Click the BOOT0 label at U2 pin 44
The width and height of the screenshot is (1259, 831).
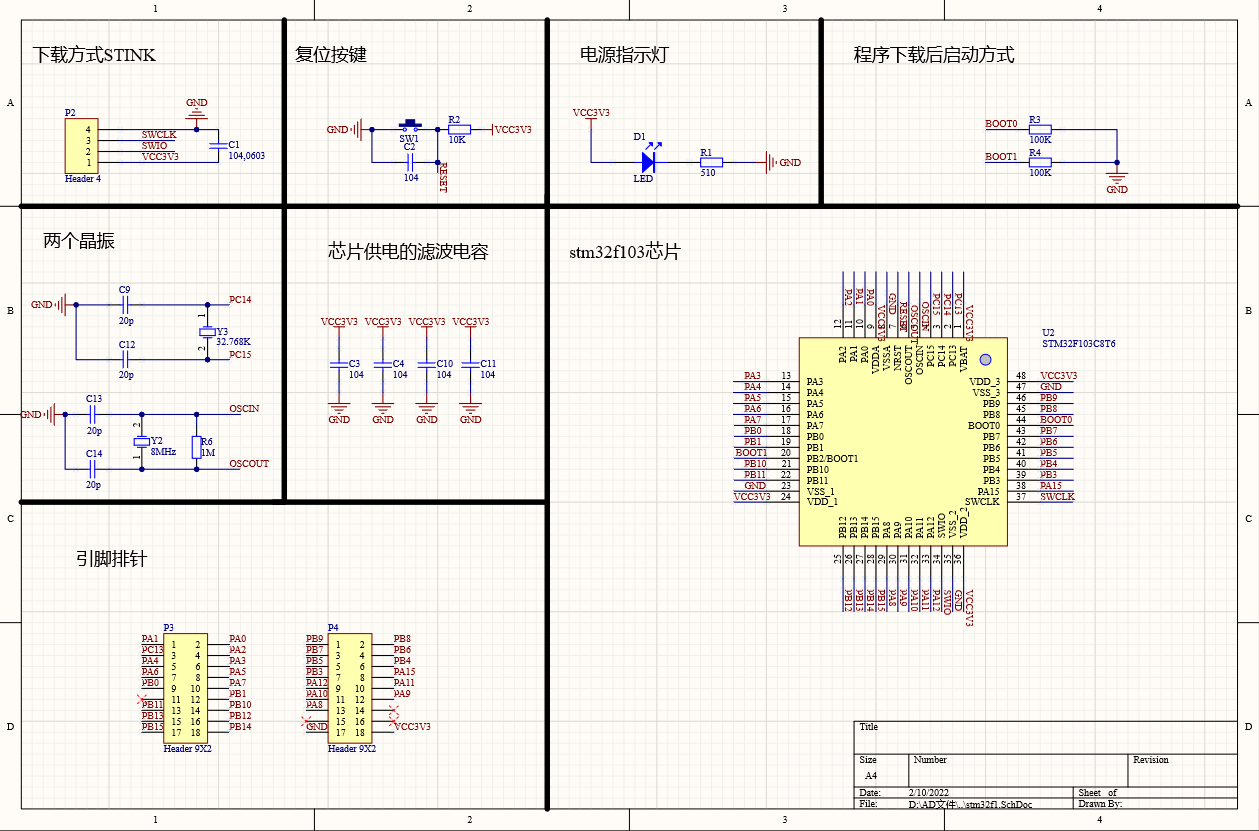1056,420
